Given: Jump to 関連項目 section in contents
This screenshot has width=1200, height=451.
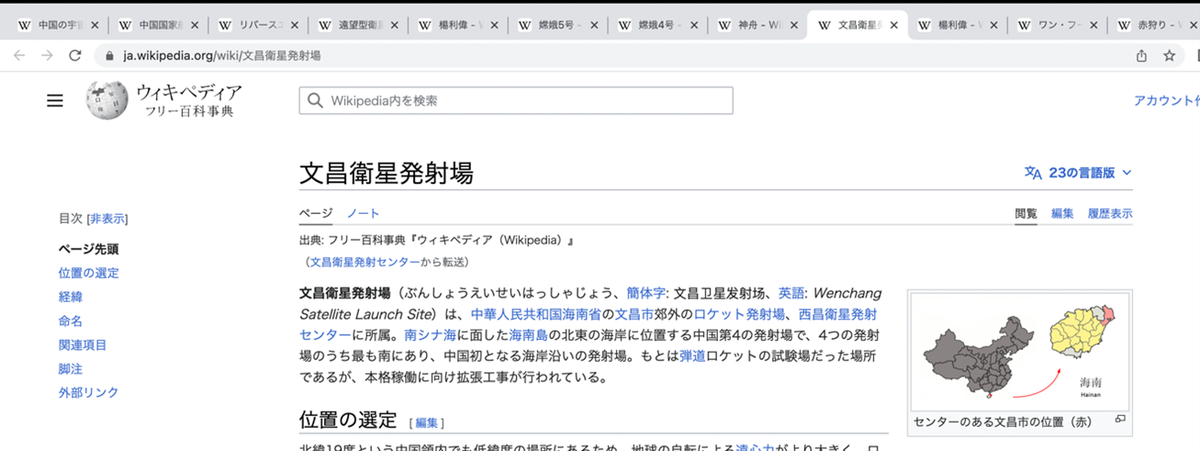Looking at the screenshot, I should pyautogui.click(x=82, y=345).
